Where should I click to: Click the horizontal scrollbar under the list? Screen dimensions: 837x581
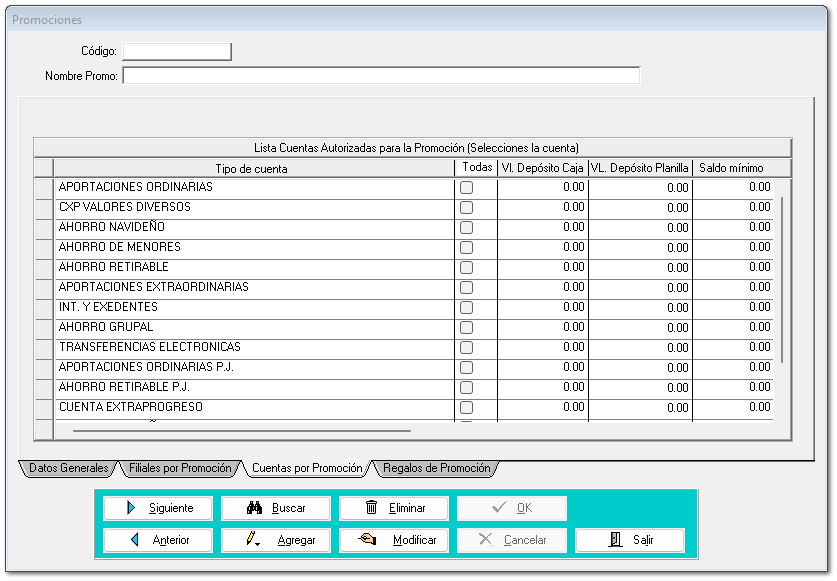point(242,431)
